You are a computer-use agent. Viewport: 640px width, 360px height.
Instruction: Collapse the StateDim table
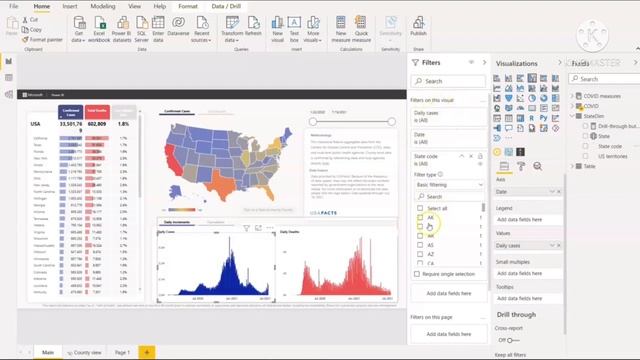click(x=572, y=116)
